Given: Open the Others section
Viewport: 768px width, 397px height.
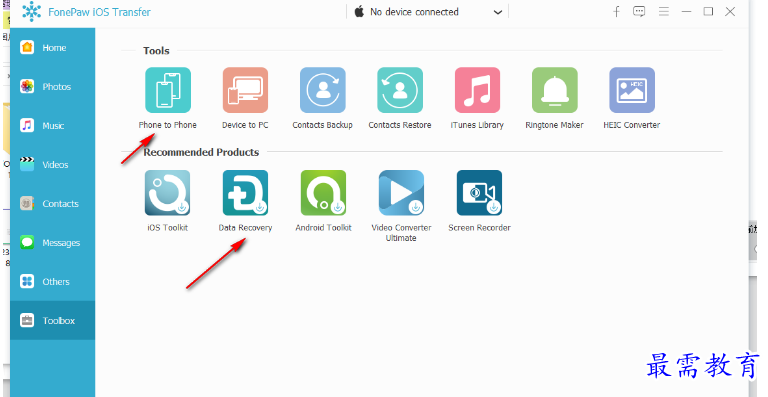Looking at the screenshot, I should [52, 281].
